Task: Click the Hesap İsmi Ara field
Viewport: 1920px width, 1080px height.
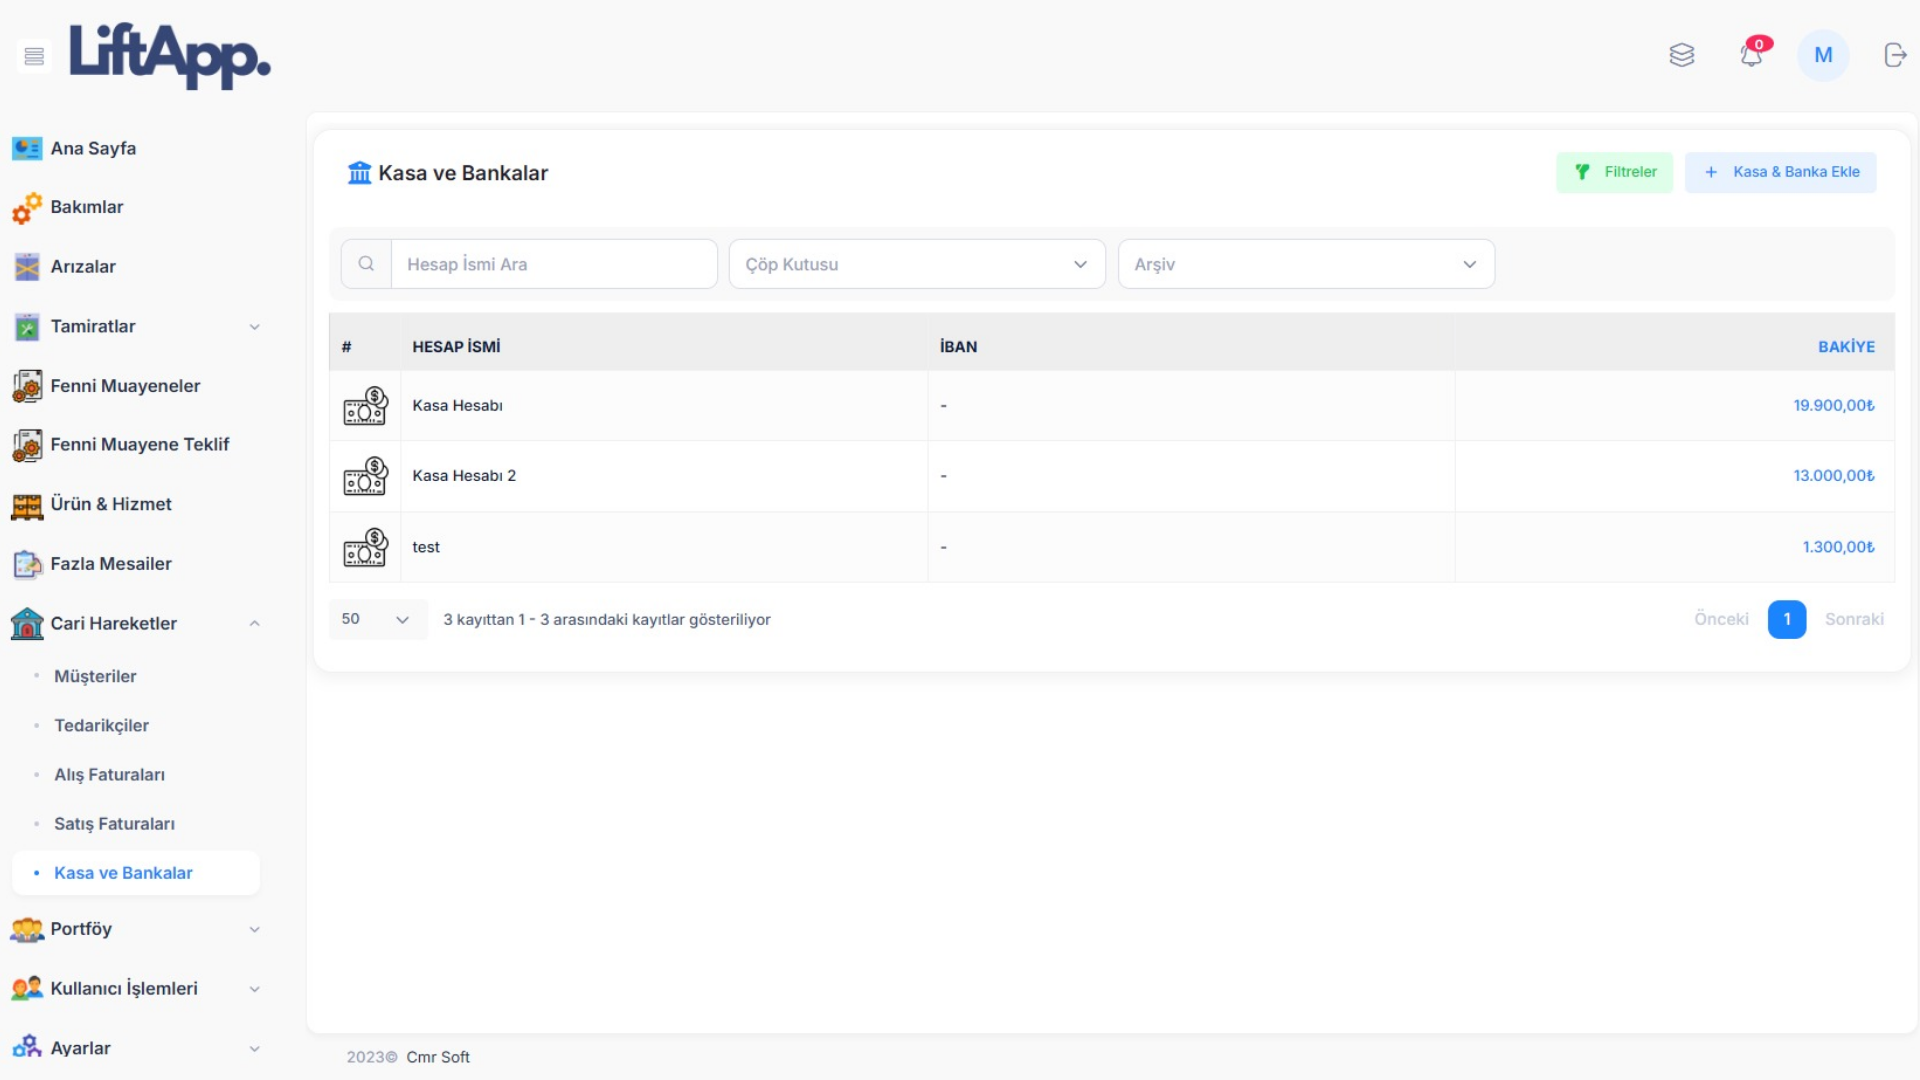Action: pyautogui.click(x=553, y=264)
